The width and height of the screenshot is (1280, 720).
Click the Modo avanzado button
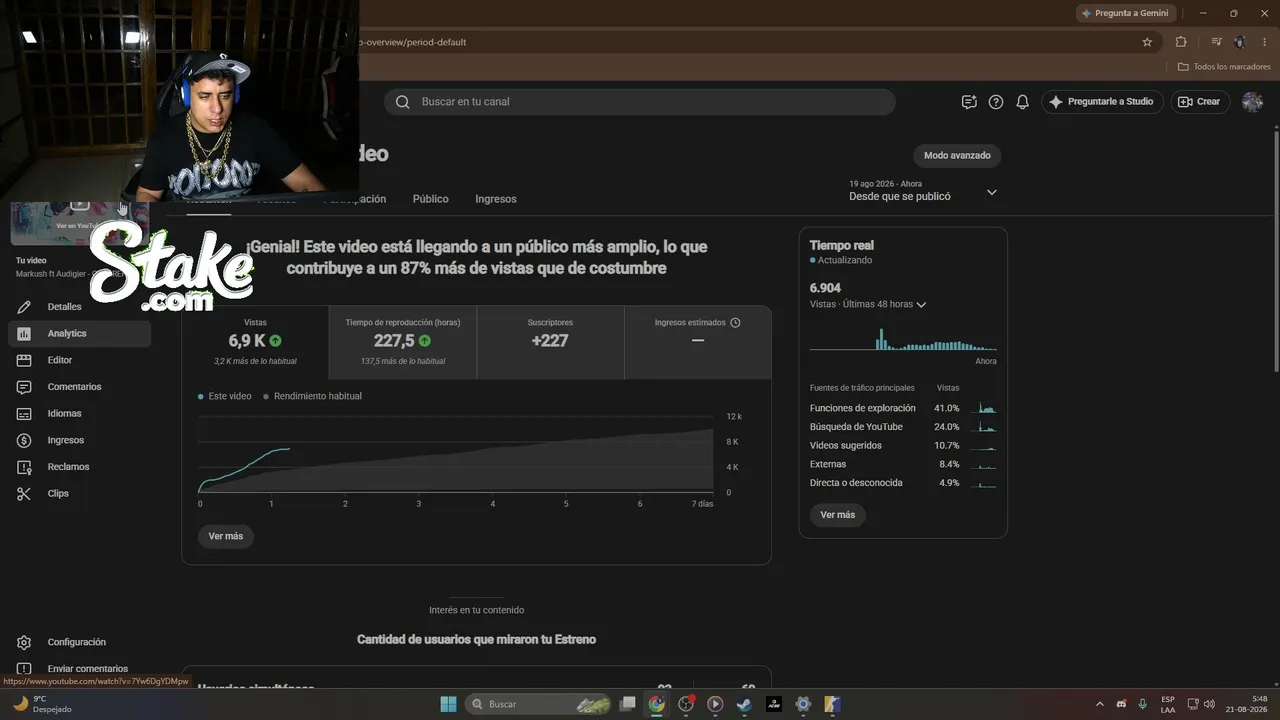(x=957, y=156)
